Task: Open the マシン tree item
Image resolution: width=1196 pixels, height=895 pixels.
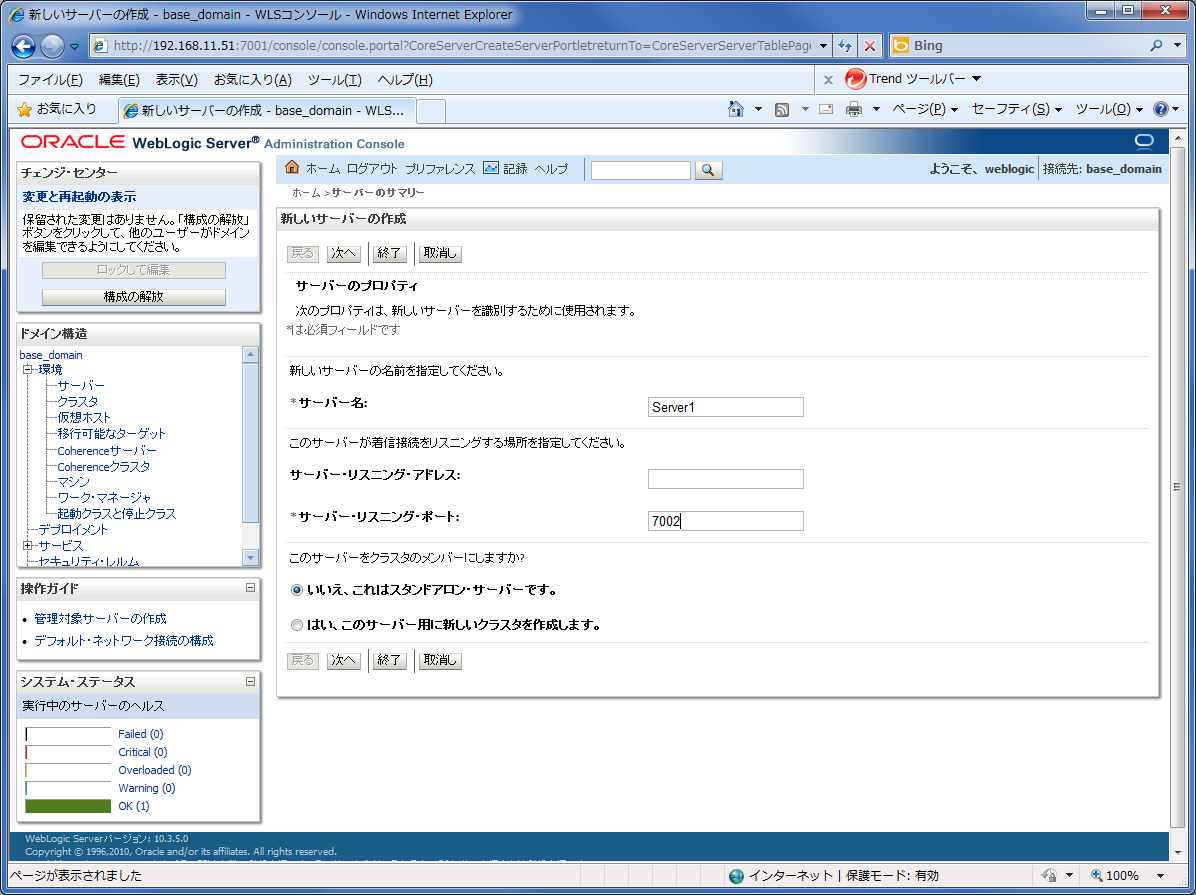Action: (73, 481)
